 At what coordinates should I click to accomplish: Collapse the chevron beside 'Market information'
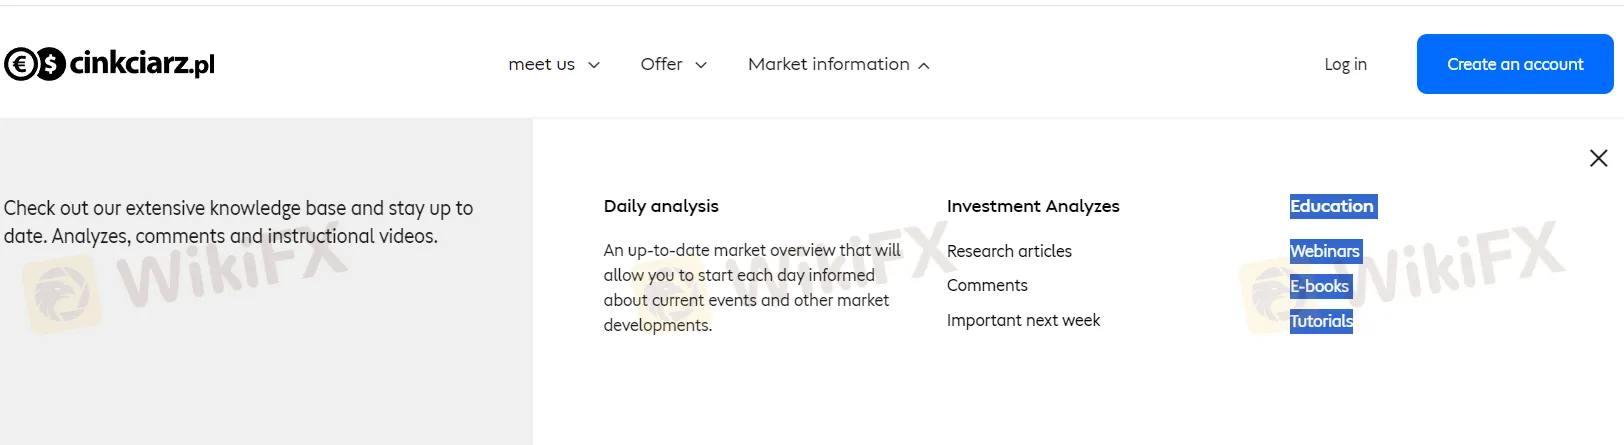pos(924,66)
